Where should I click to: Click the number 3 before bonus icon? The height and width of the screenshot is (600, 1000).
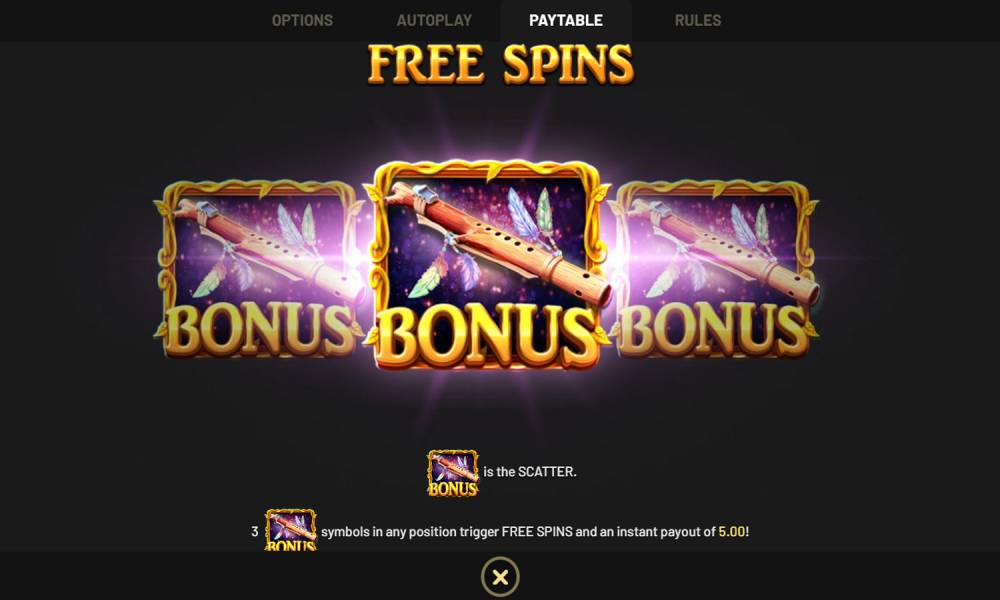click(255, 532)
